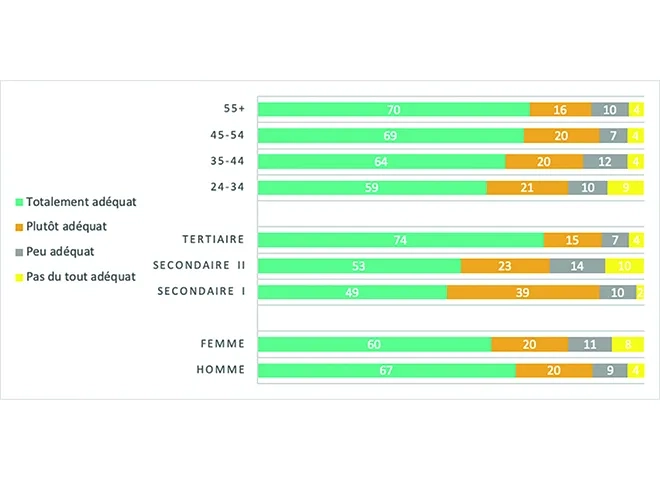Select the gray 14 segment of Secondaire II

tap(577, 266)
